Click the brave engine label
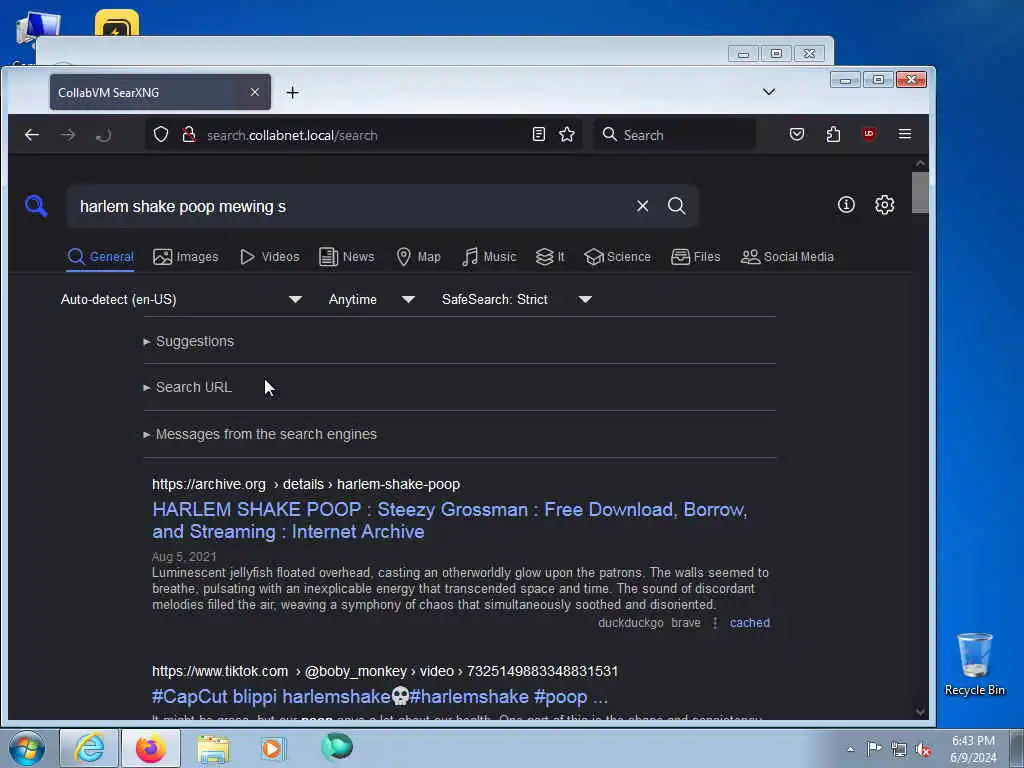 click(x=686, y=623)
